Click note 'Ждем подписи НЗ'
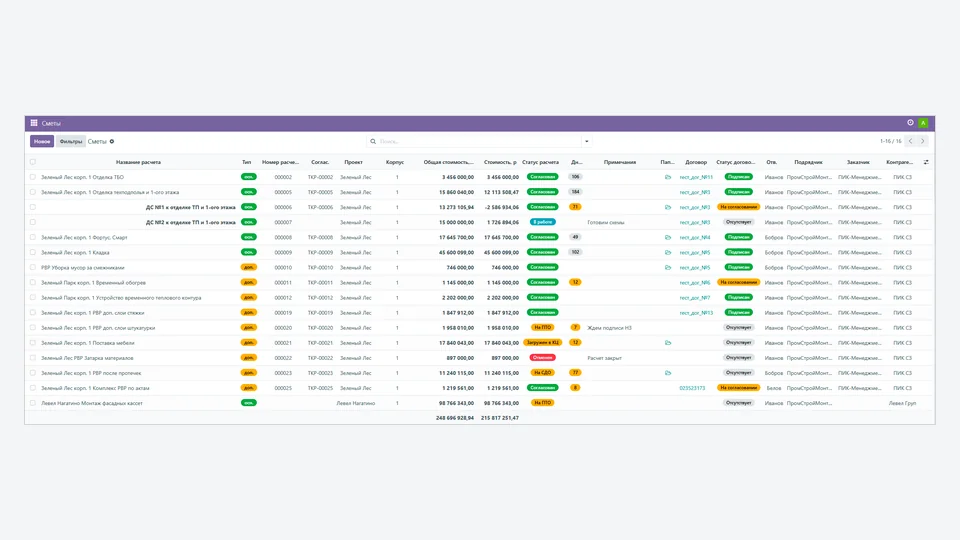 pos(609,328)
